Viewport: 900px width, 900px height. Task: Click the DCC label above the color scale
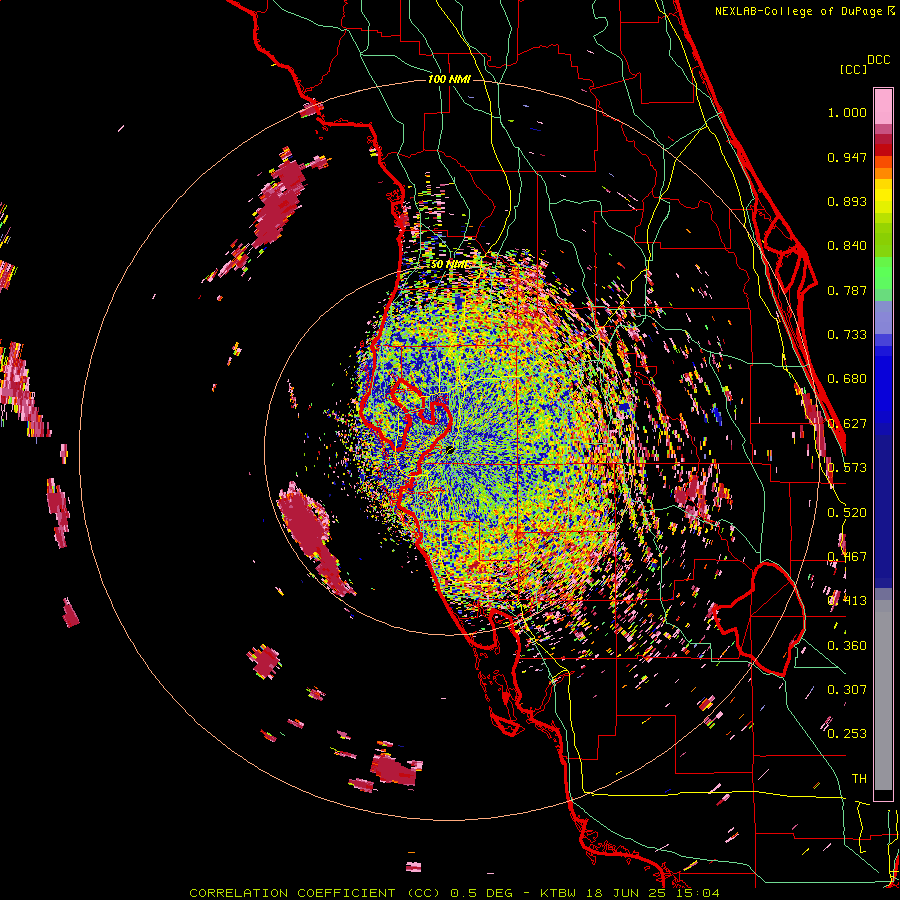879,59
